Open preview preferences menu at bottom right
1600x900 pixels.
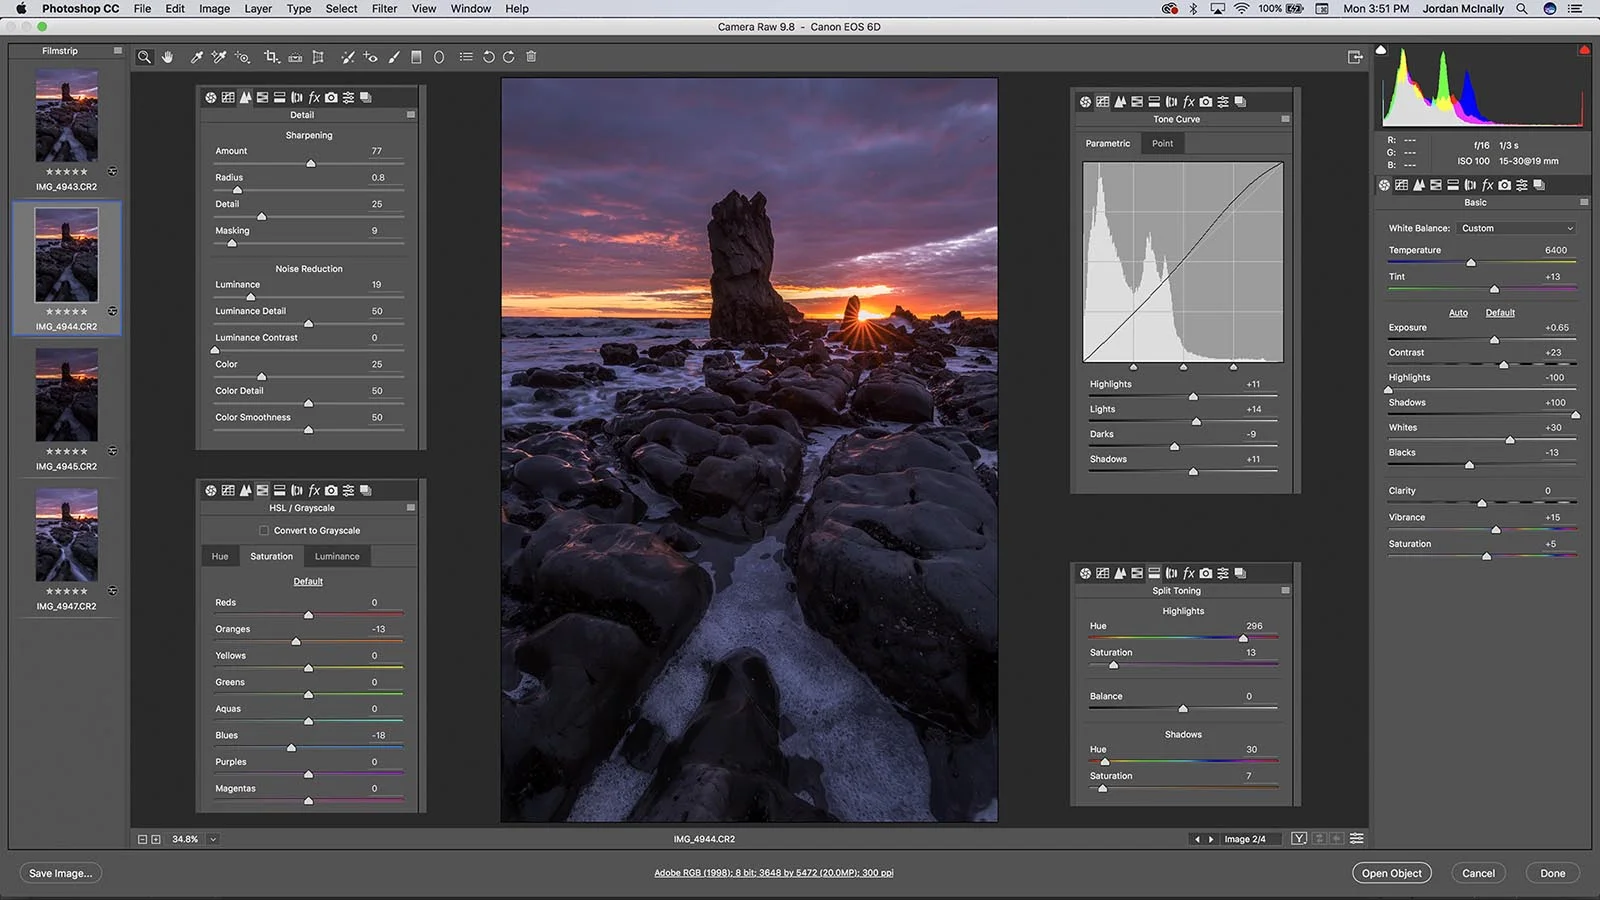[x=1357, y=839]
